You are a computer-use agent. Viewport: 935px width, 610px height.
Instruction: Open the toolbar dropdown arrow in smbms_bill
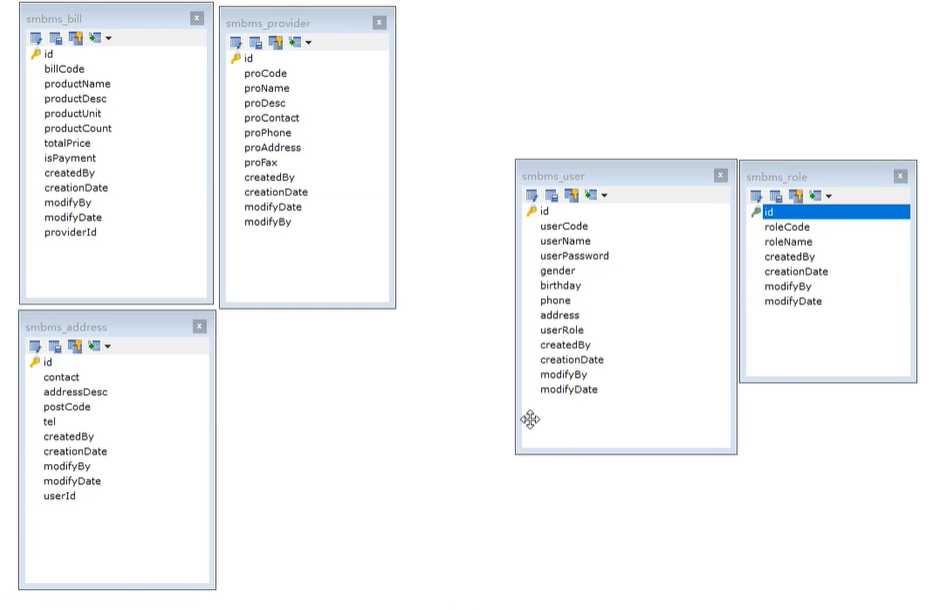click(x=109, y=38)
